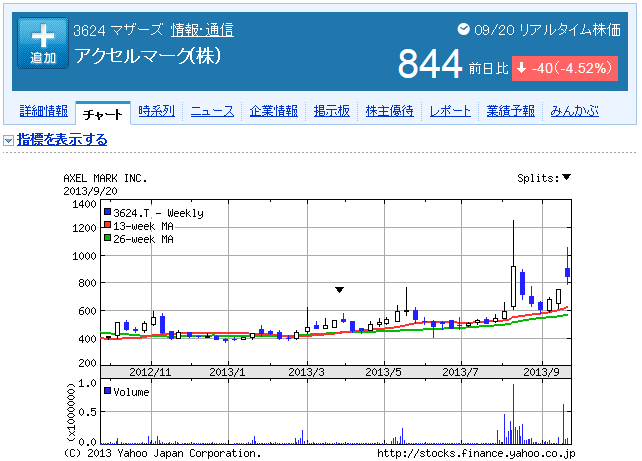Click the 2013/7 axis label
Screen dimensions: 642x461
460,372
